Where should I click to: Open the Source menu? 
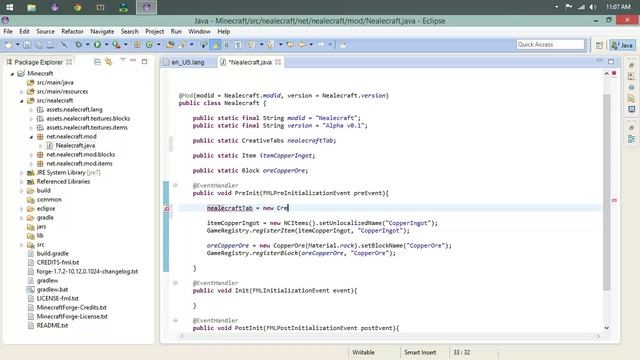click(x=45, y=31)
